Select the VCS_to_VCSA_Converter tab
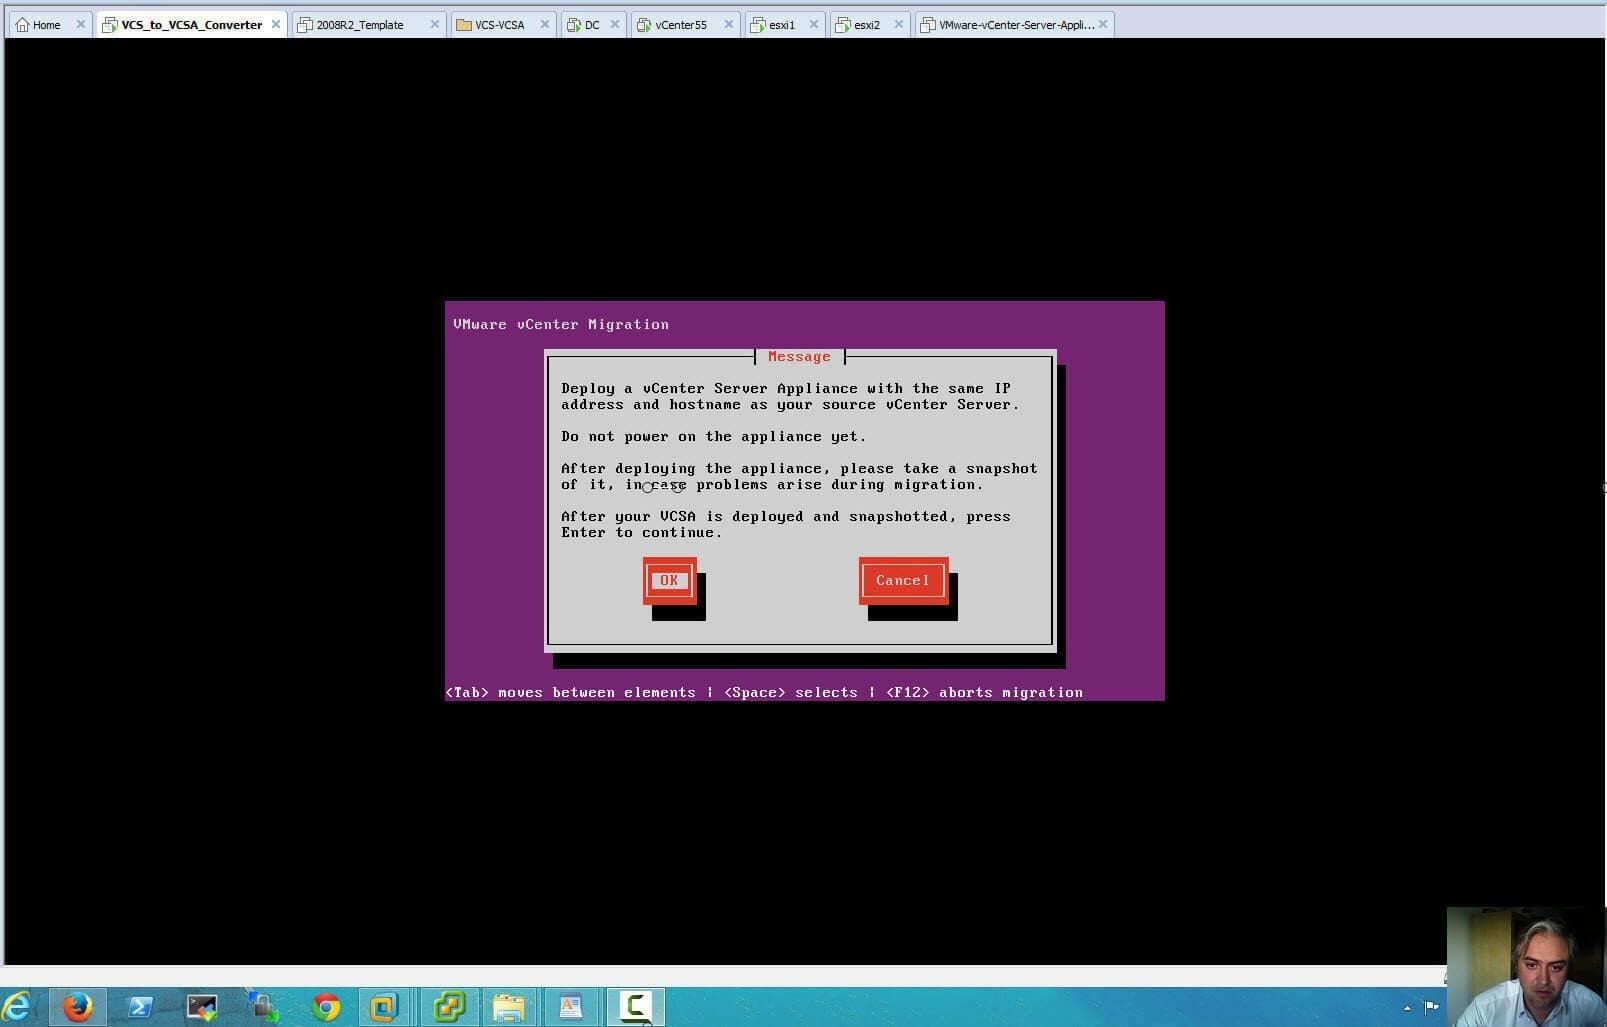The width and height of the screenshot is (1607, 1027). (x=192, y=25)
